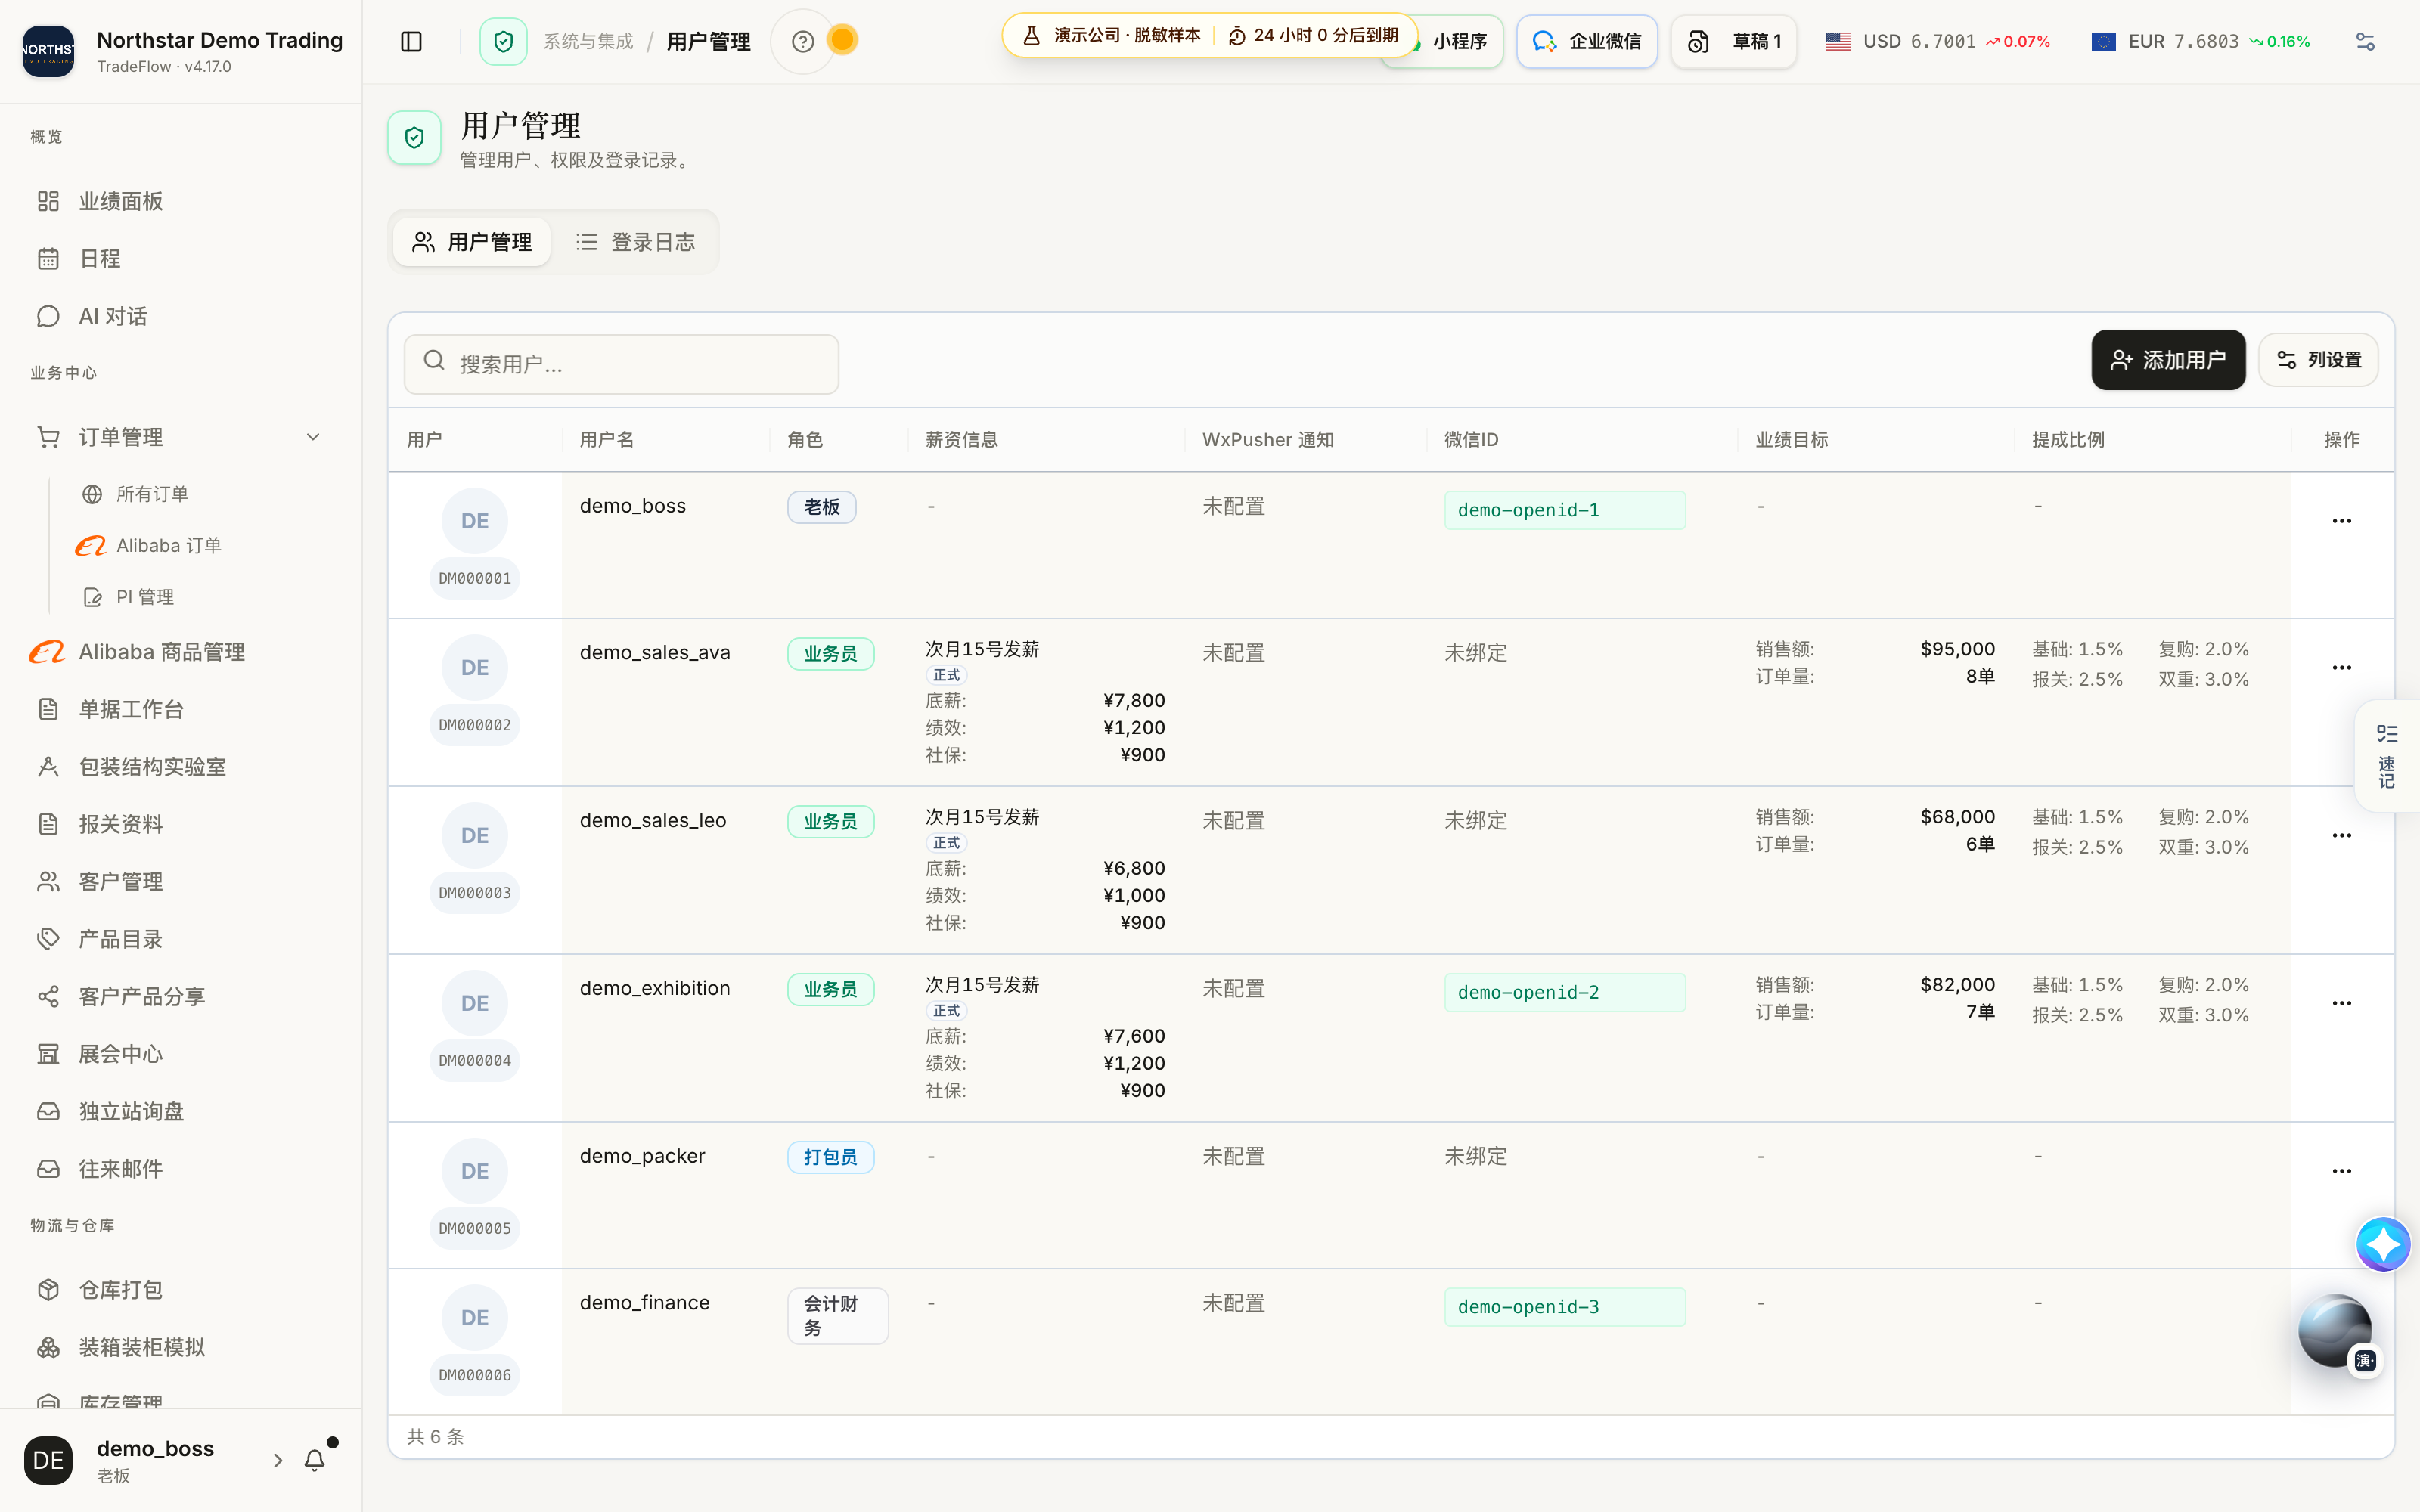Go to 业绩面板 dashboard
Viewport: 2420px width, 1512px height.
pyautogui.click(x=180, y=201)
